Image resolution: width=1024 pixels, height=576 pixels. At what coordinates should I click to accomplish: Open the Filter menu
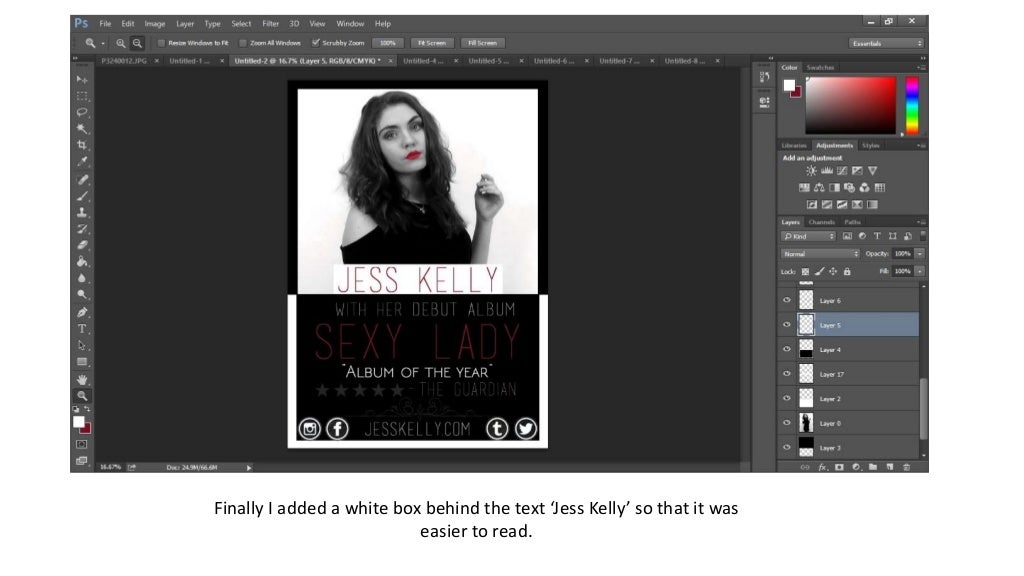click(271, 23)
